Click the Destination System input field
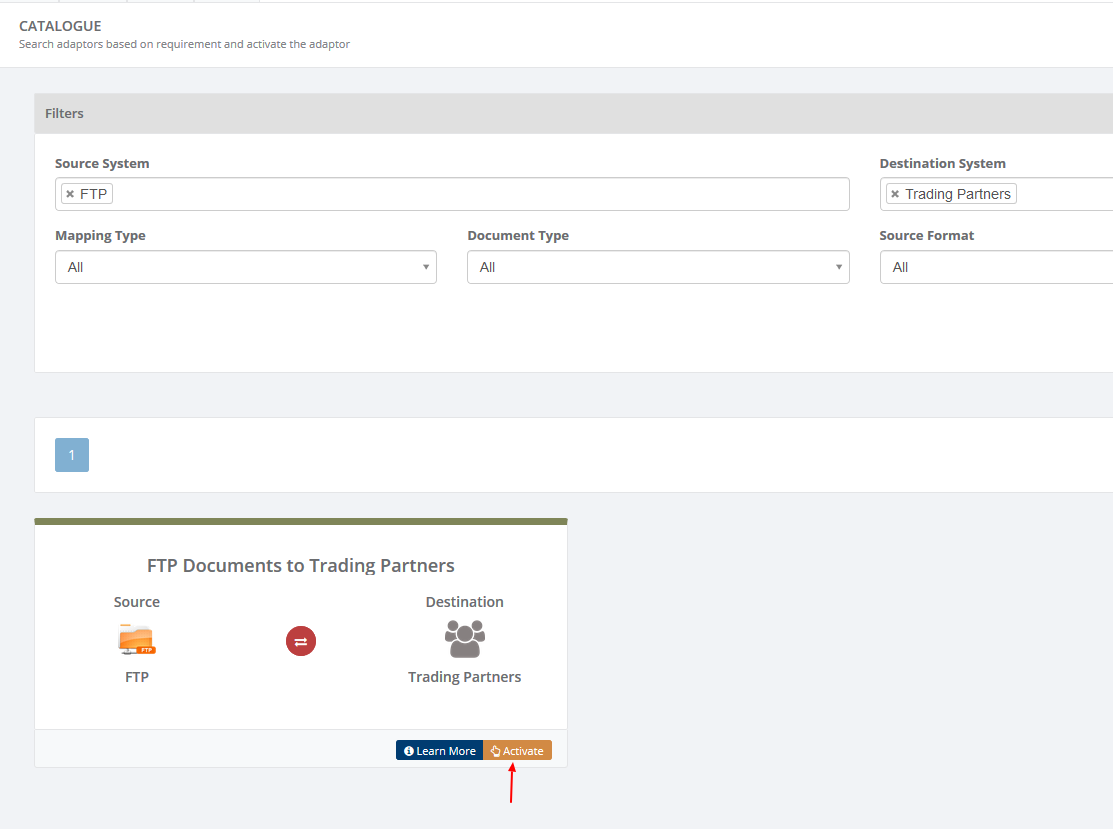The height and width of the screenshot is (829, 1113). coord(997,194)
